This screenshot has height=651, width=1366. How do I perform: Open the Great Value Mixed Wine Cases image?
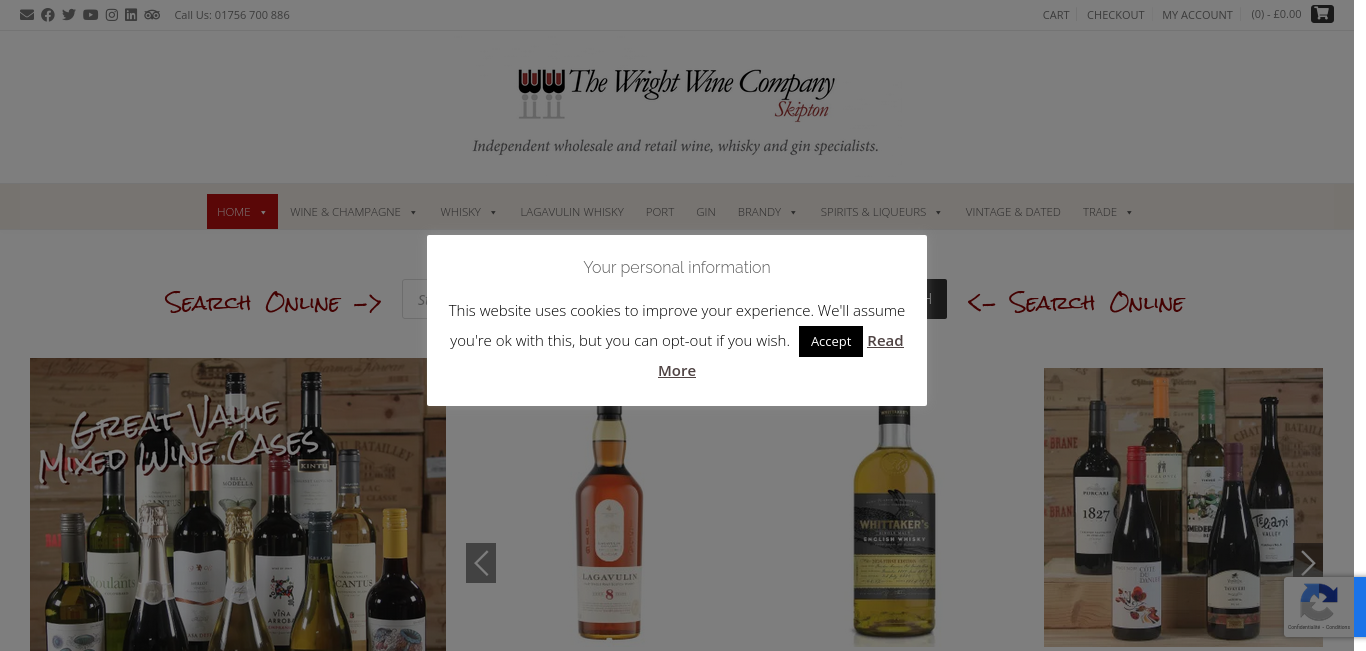(238, 504)
